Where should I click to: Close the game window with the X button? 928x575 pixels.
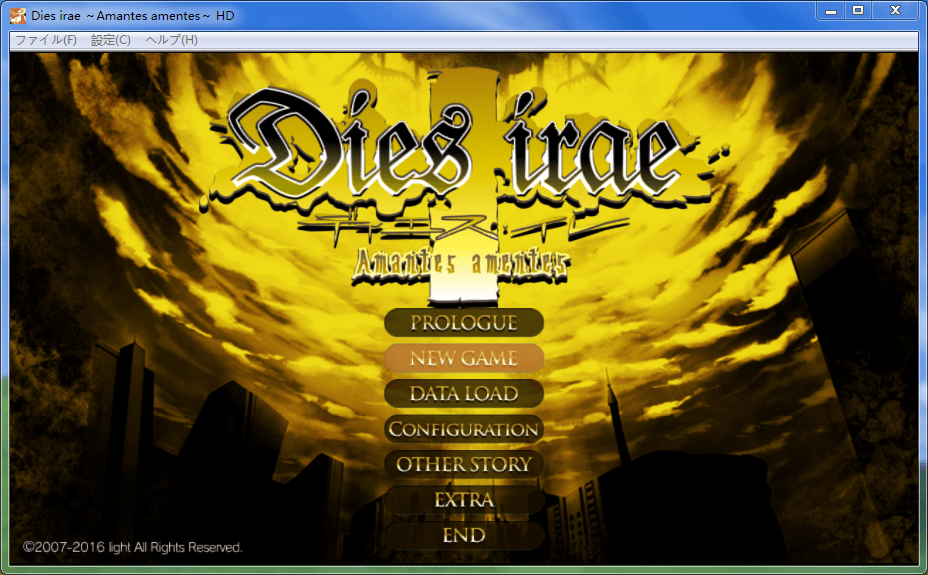point(895,10)
